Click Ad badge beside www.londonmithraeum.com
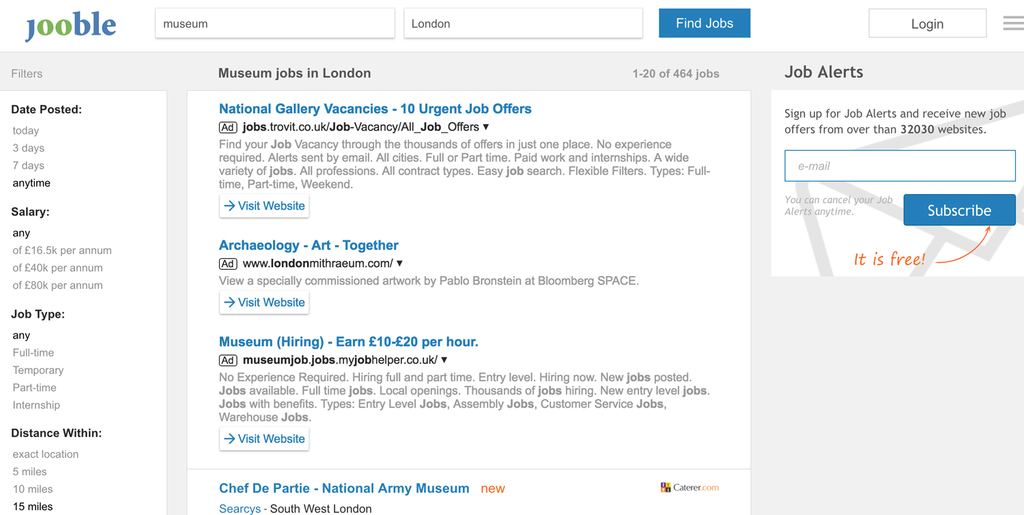 [228, 264]
